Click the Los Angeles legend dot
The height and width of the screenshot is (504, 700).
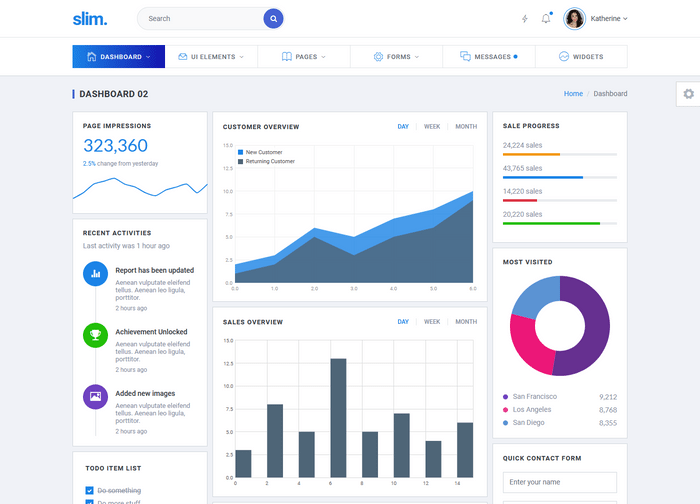[505, 410]
